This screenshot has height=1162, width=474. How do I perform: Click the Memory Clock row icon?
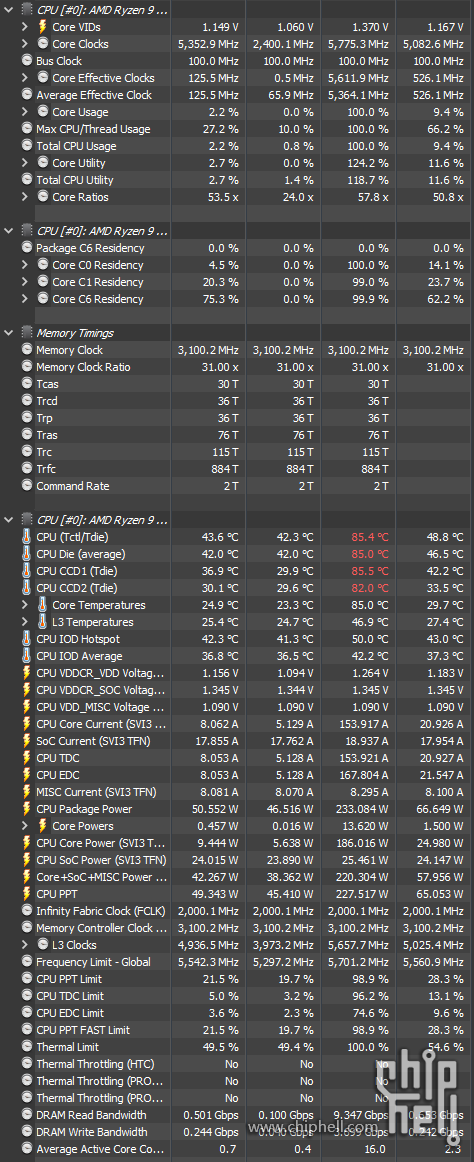click(x=27, y=351)
